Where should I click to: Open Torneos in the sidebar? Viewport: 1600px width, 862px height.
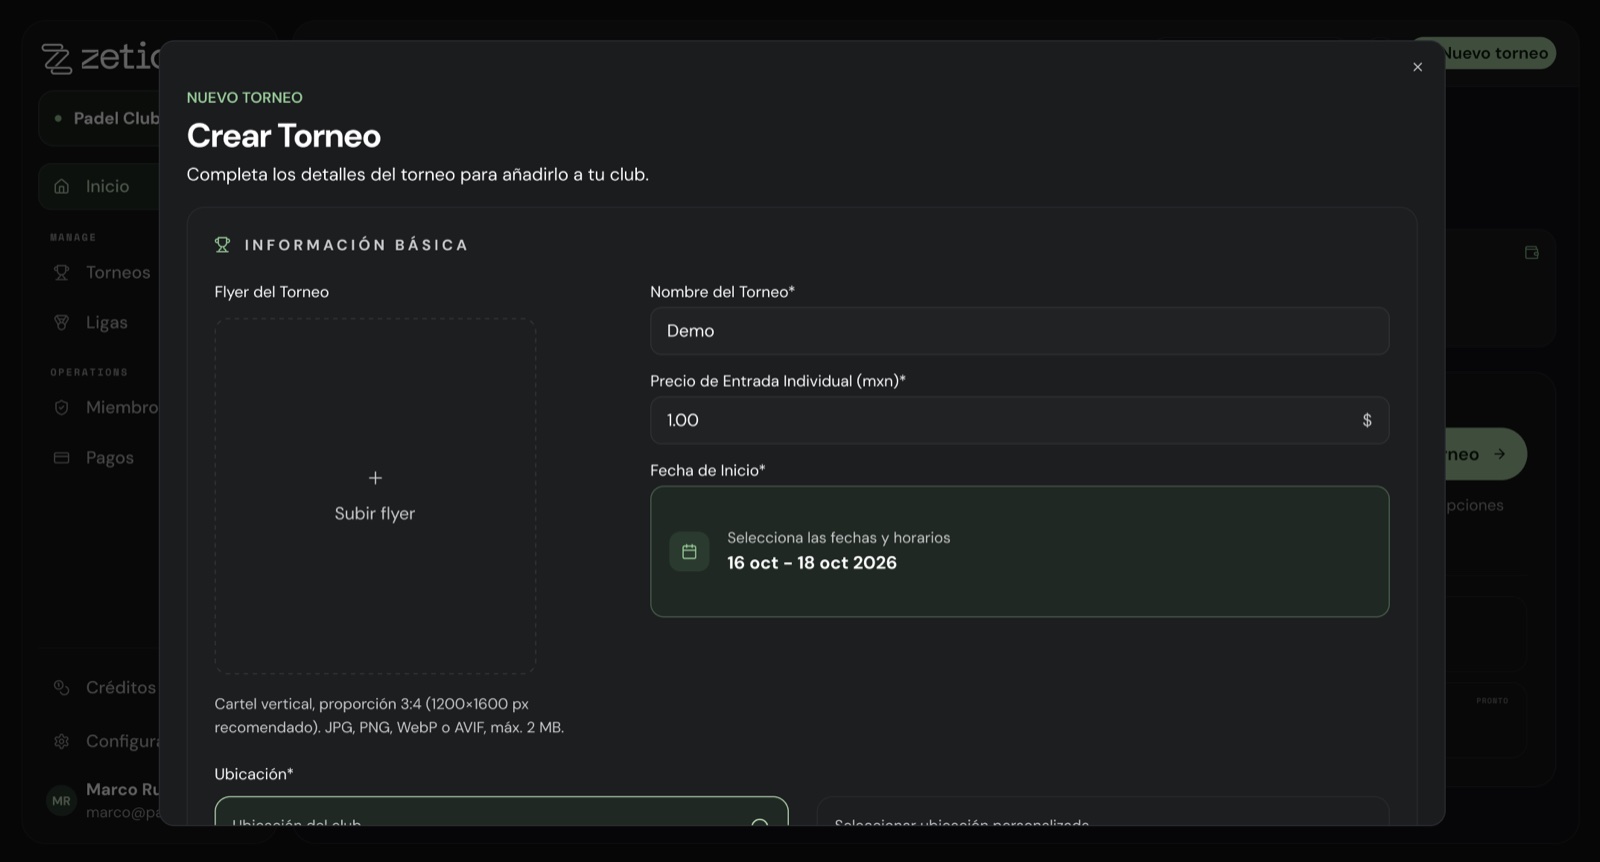pyautogui.click(x=100, y=272)
